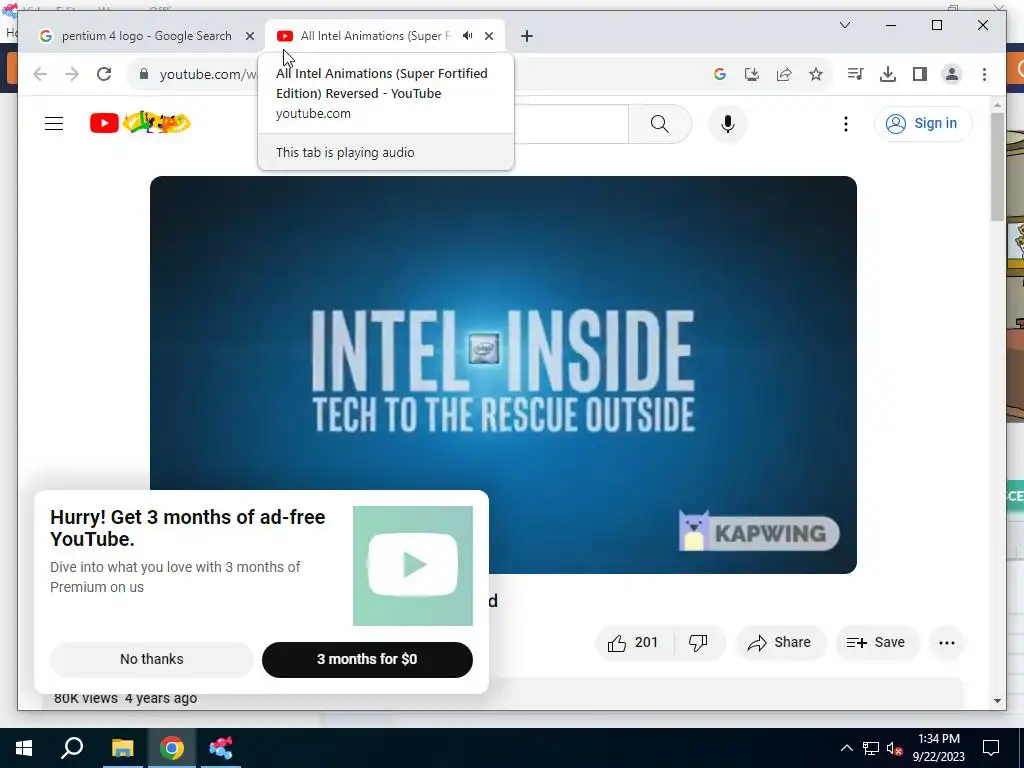Go to the YouTube home logo
This screenshot has width=1024, height=768.
click(x=140, y=123)
